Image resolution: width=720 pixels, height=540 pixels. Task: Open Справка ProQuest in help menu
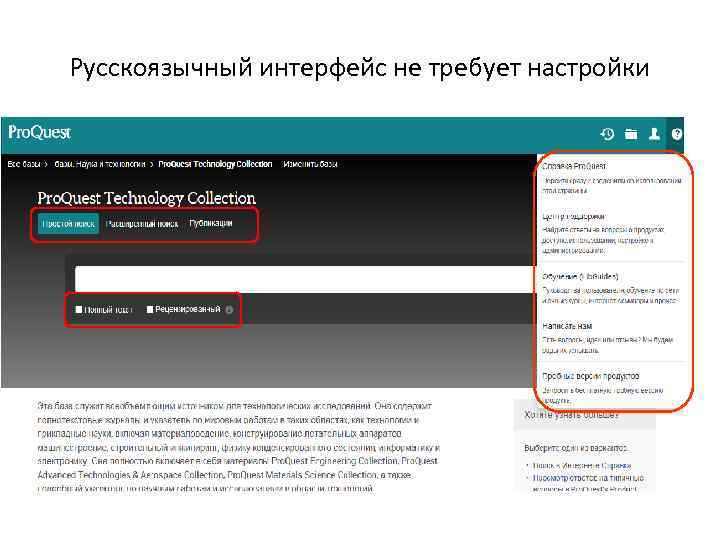coord(574,166)
